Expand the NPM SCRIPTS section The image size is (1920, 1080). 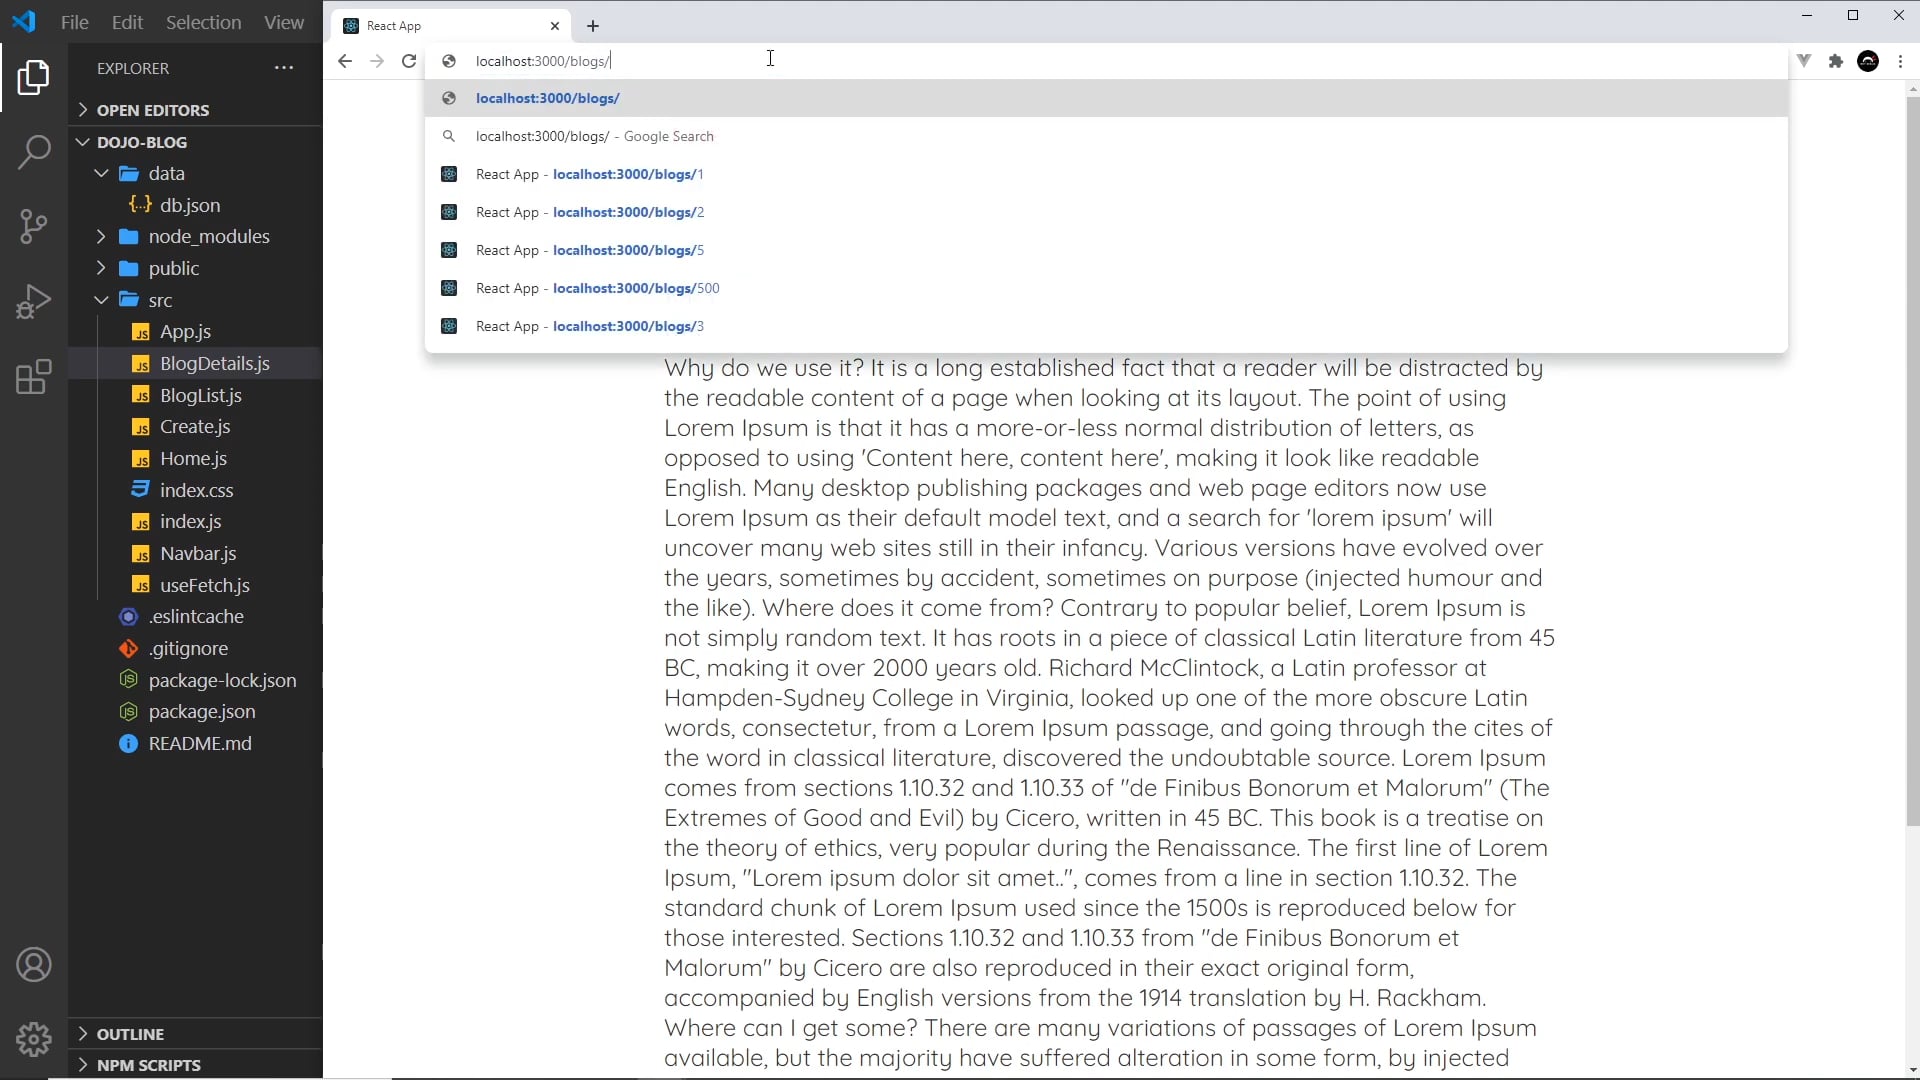(148, 1065)
